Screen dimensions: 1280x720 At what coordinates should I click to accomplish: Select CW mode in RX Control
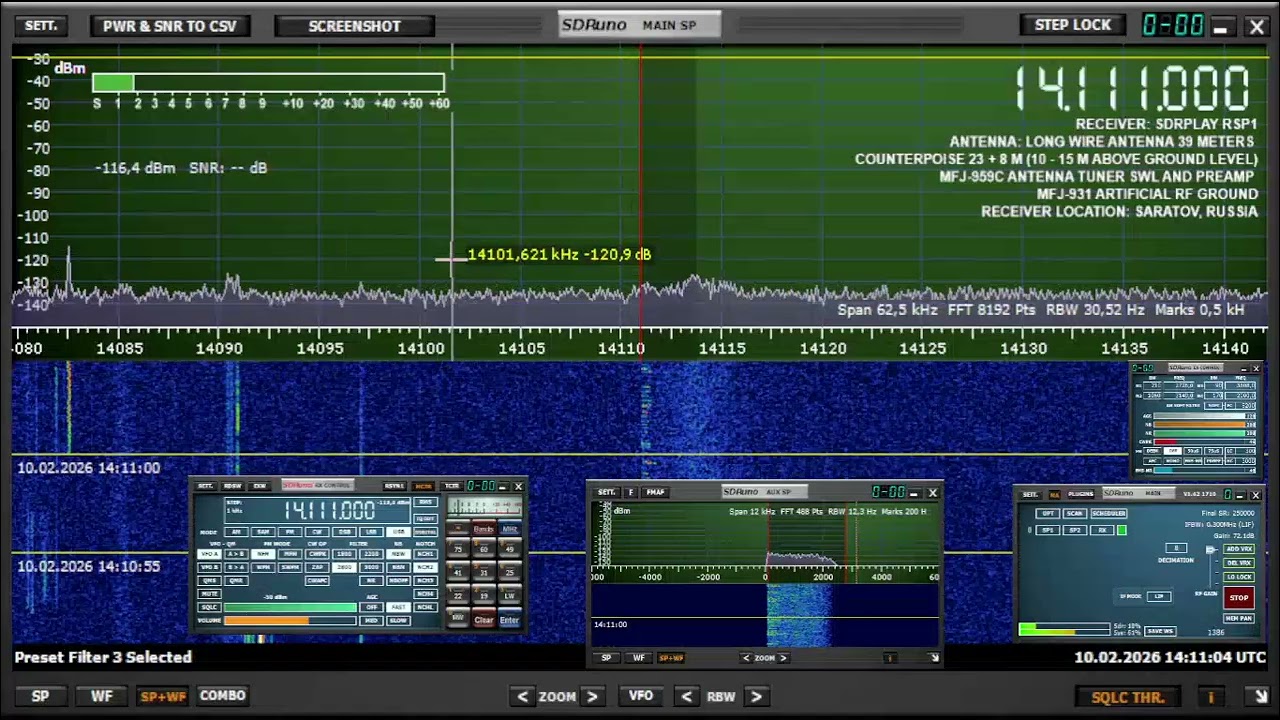click(x=317, y=532)
